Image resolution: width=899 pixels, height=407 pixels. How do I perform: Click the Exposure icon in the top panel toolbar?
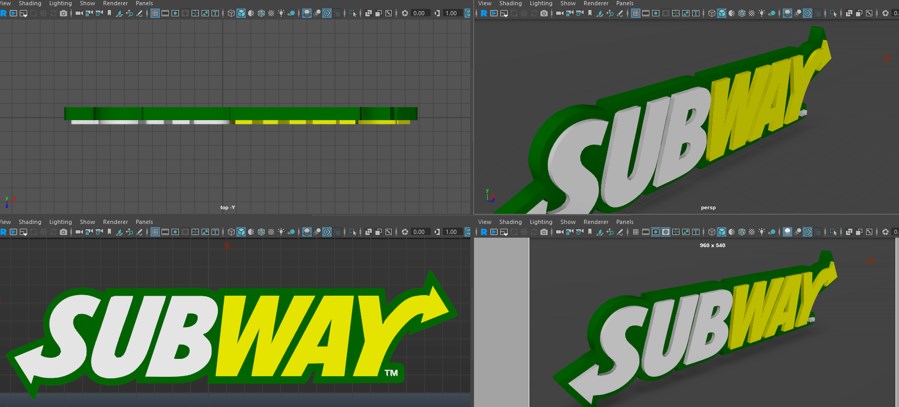[x=405, y=13]
